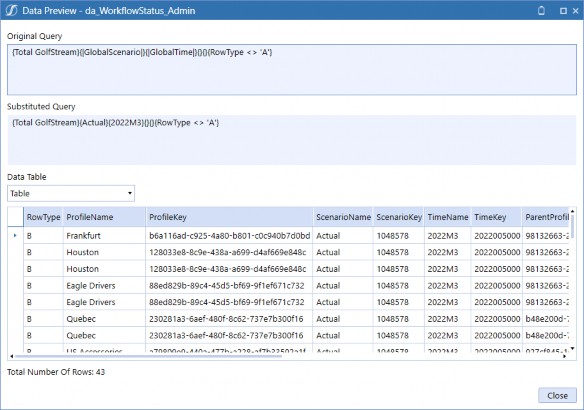584x410 pixels.
Task: Open the Data Table dropdown showing Table
Action: pyautogui.click(x=71, y=193)
